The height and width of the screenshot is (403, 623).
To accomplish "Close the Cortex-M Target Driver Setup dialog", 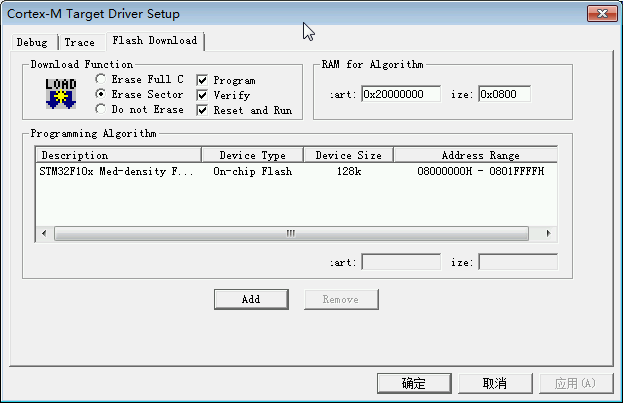I will click(x=602, y=14).
